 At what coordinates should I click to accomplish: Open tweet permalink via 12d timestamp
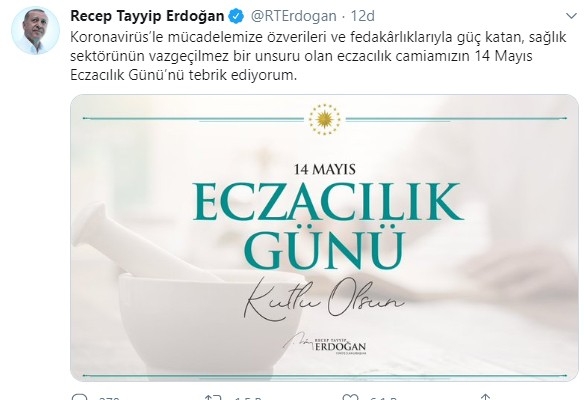(363, 16)
